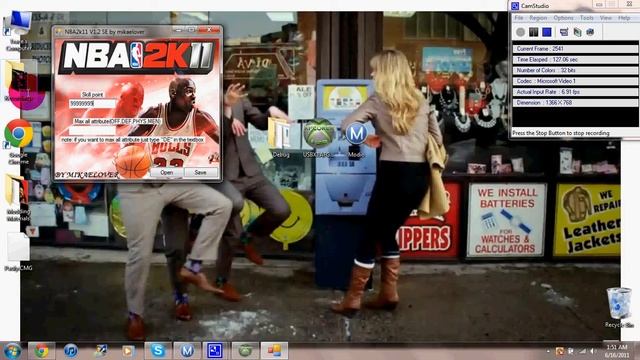Open CamStudio Tools menu

(x=587, y=18)
